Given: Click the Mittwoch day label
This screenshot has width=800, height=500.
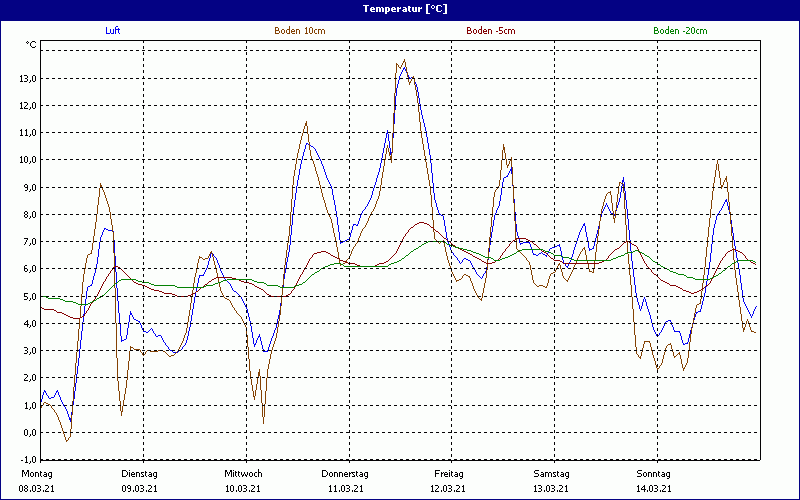Looking at the screenshot, I should (x=243, y=474).
